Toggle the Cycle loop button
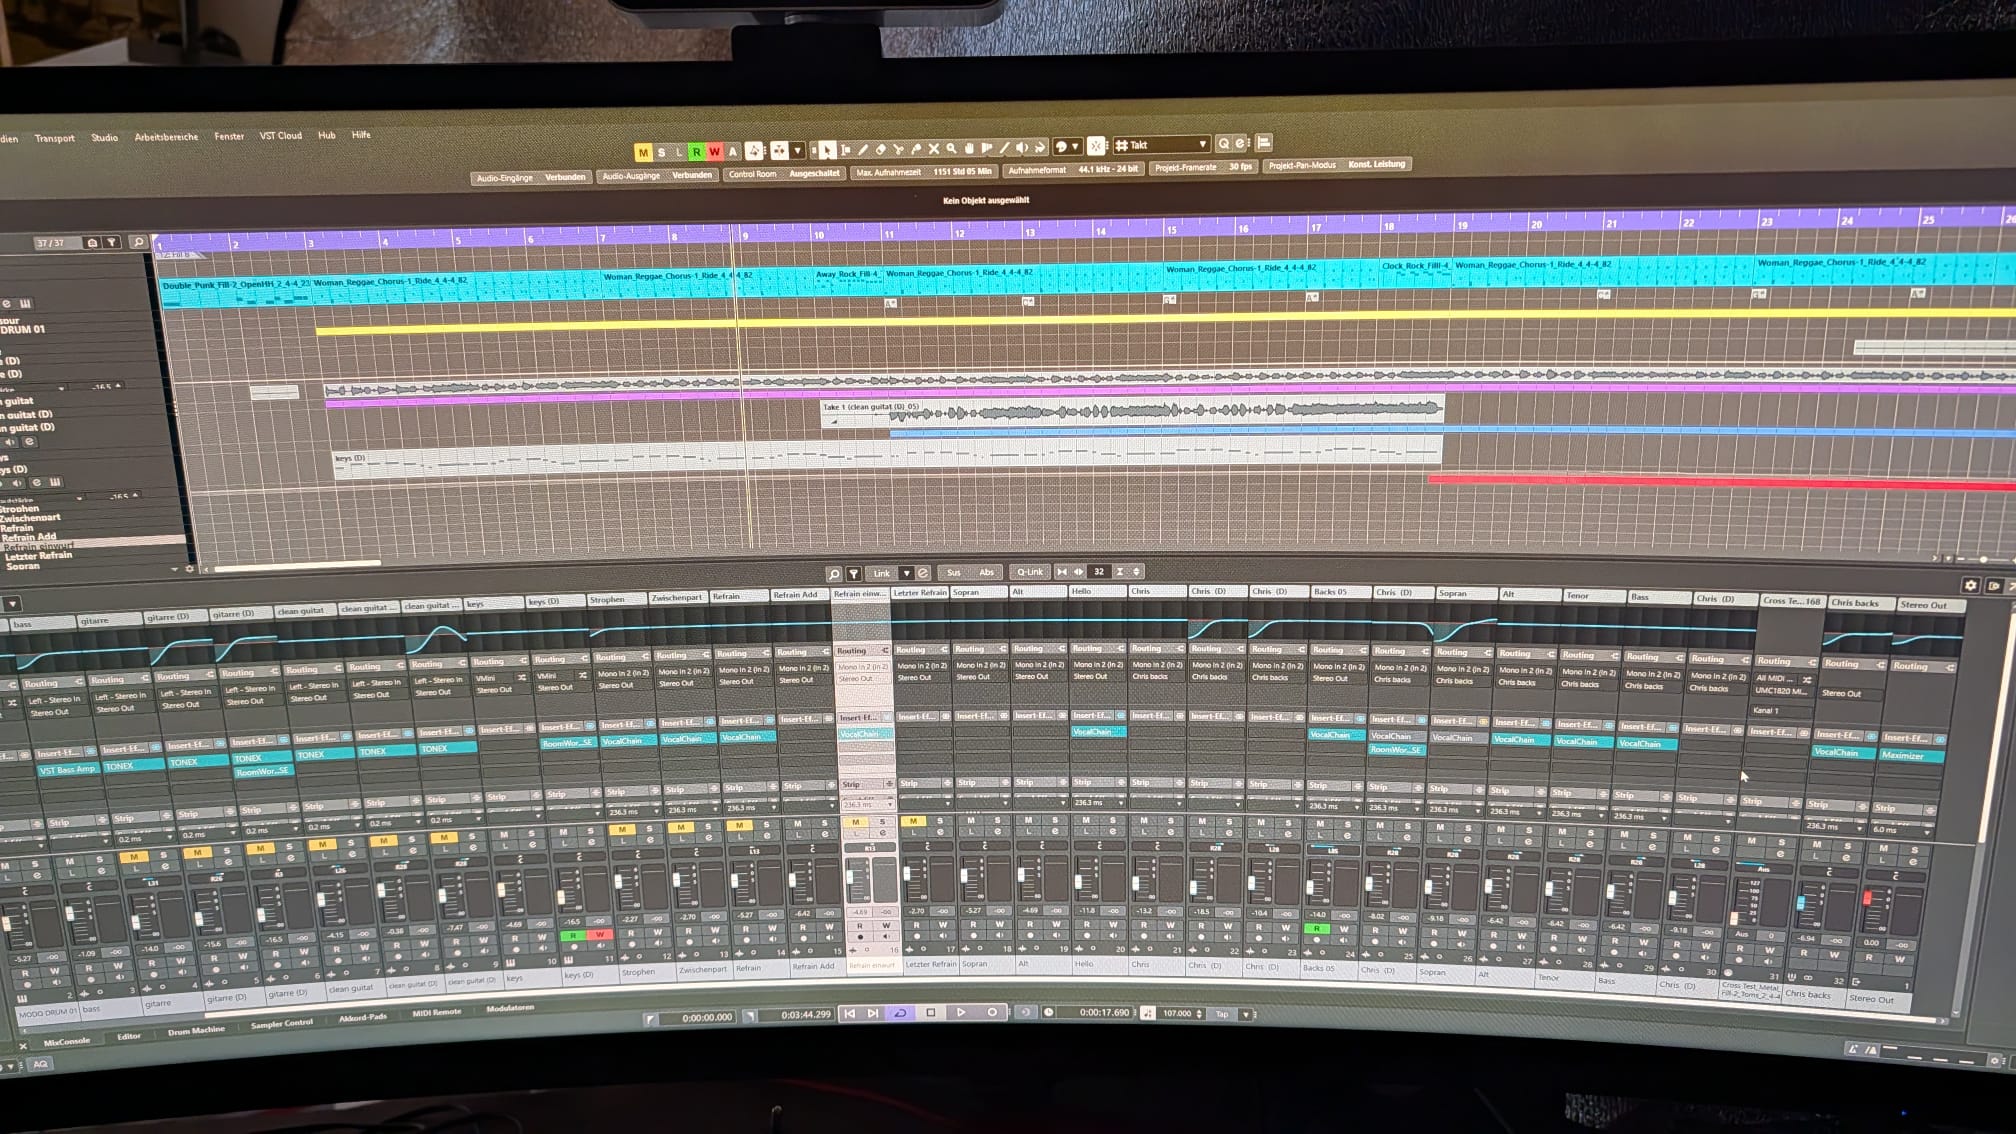Viewport: 2016px width, 1134px height. coord(900,1013)
